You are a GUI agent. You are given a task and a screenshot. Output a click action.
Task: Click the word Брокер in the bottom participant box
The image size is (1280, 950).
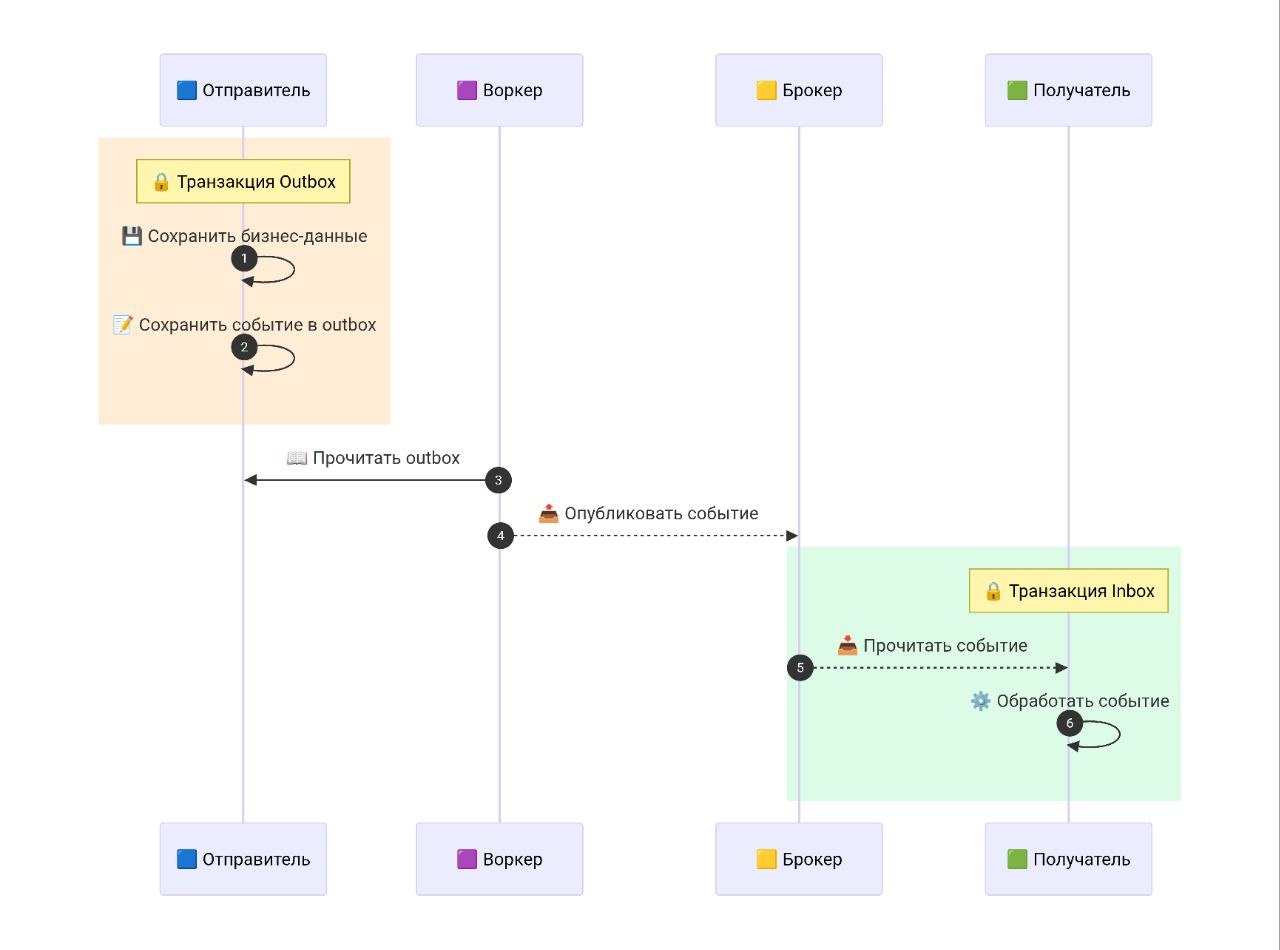813,859
